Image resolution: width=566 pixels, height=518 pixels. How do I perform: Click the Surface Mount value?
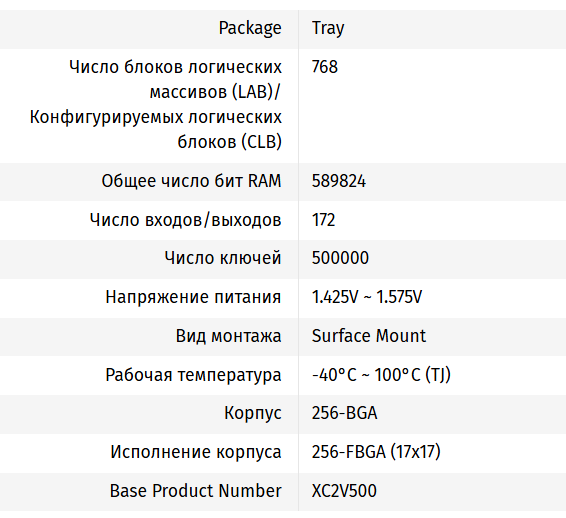coord(369,336)
